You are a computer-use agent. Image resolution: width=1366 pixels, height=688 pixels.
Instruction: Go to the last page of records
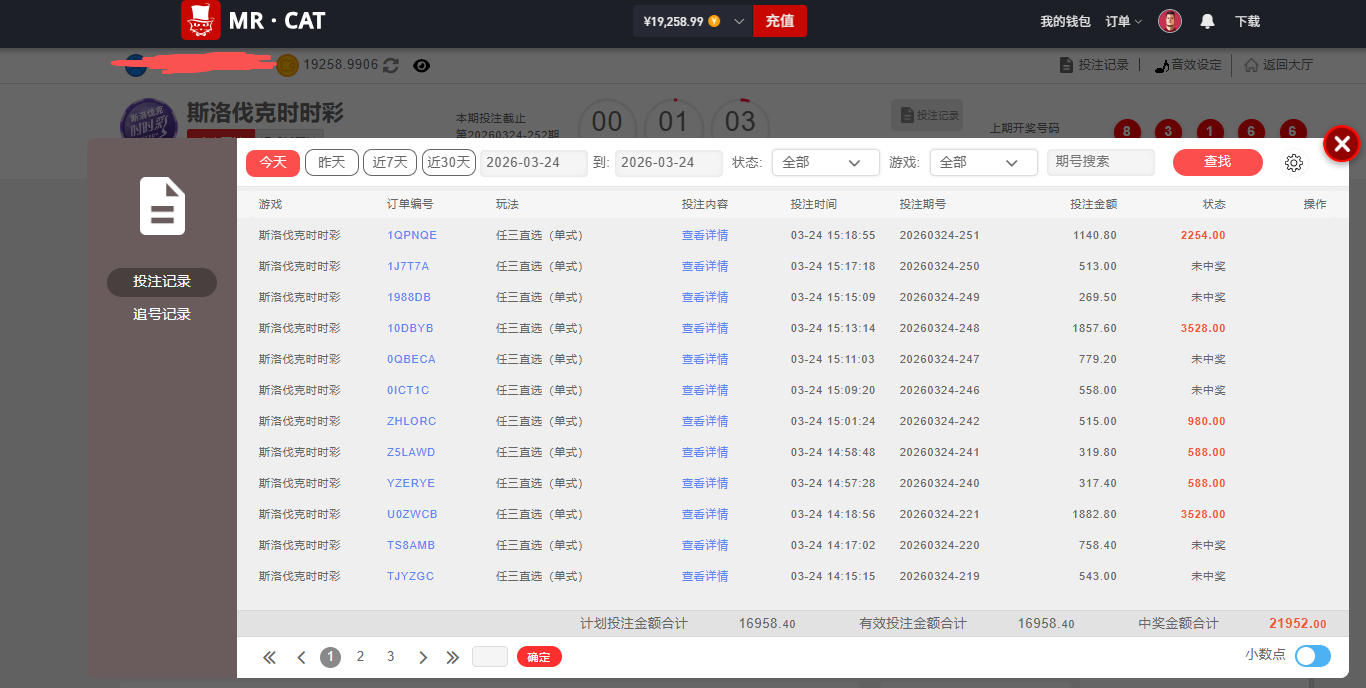pos(453,657)
